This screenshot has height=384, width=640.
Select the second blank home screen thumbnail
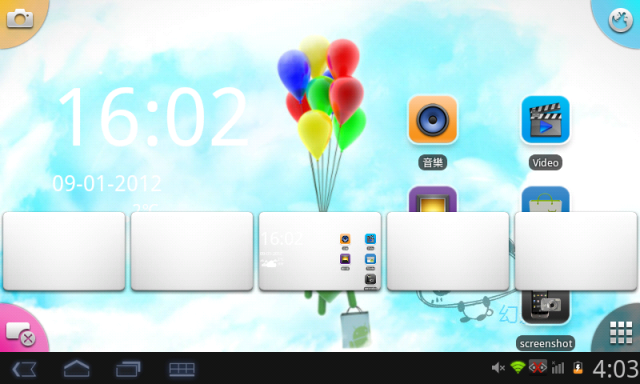click(192, 251)
